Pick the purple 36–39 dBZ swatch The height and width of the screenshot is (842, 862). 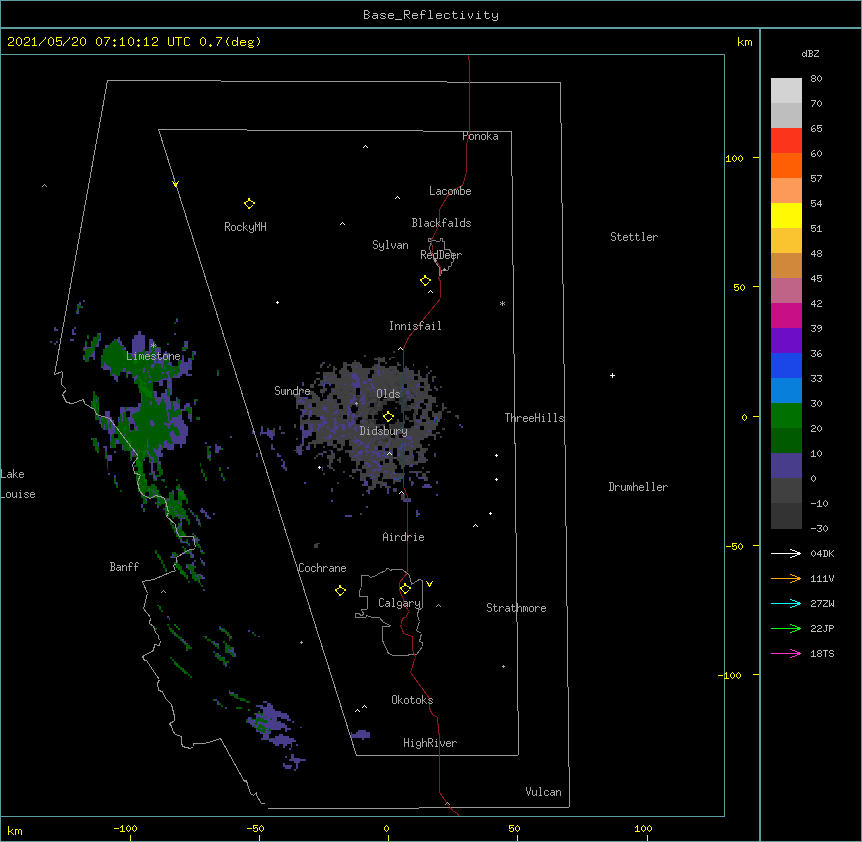pos(786,341)
